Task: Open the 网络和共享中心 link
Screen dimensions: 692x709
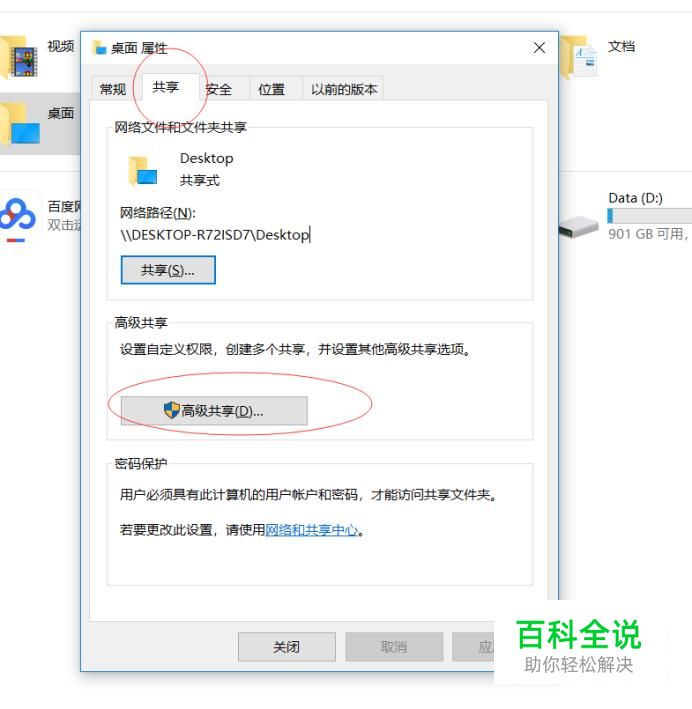Action: coord(311,529)
